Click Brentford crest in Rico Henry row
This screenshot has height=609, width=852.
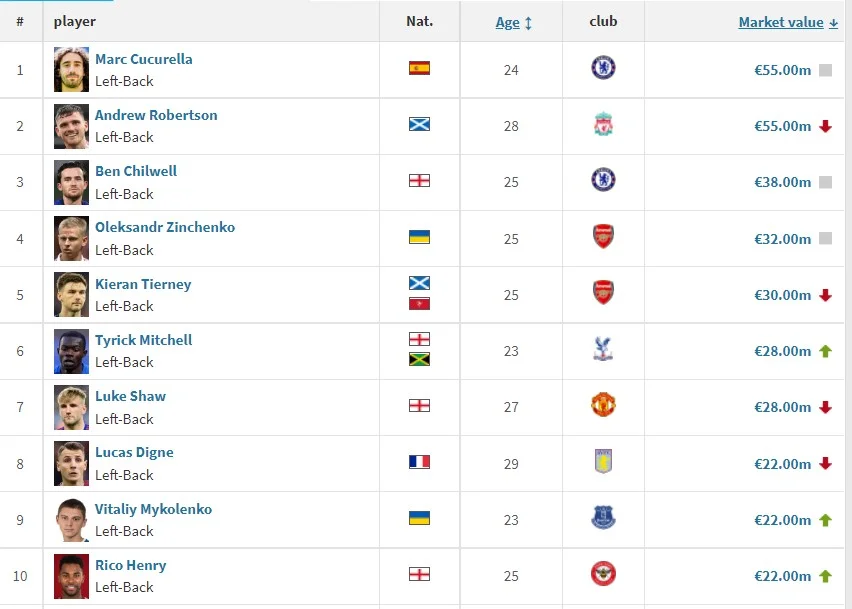603,574
